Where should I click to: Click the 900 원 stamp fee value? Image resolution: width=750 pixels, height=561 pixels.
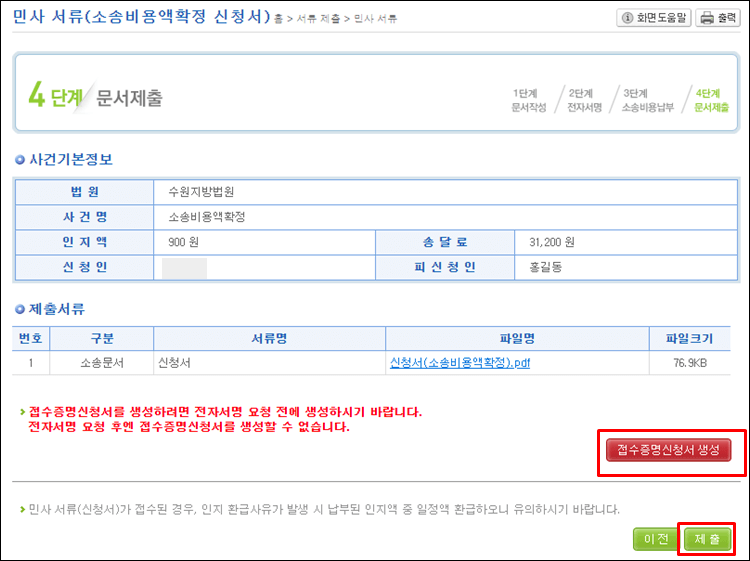pyautogui.click(x=183, y=242)
